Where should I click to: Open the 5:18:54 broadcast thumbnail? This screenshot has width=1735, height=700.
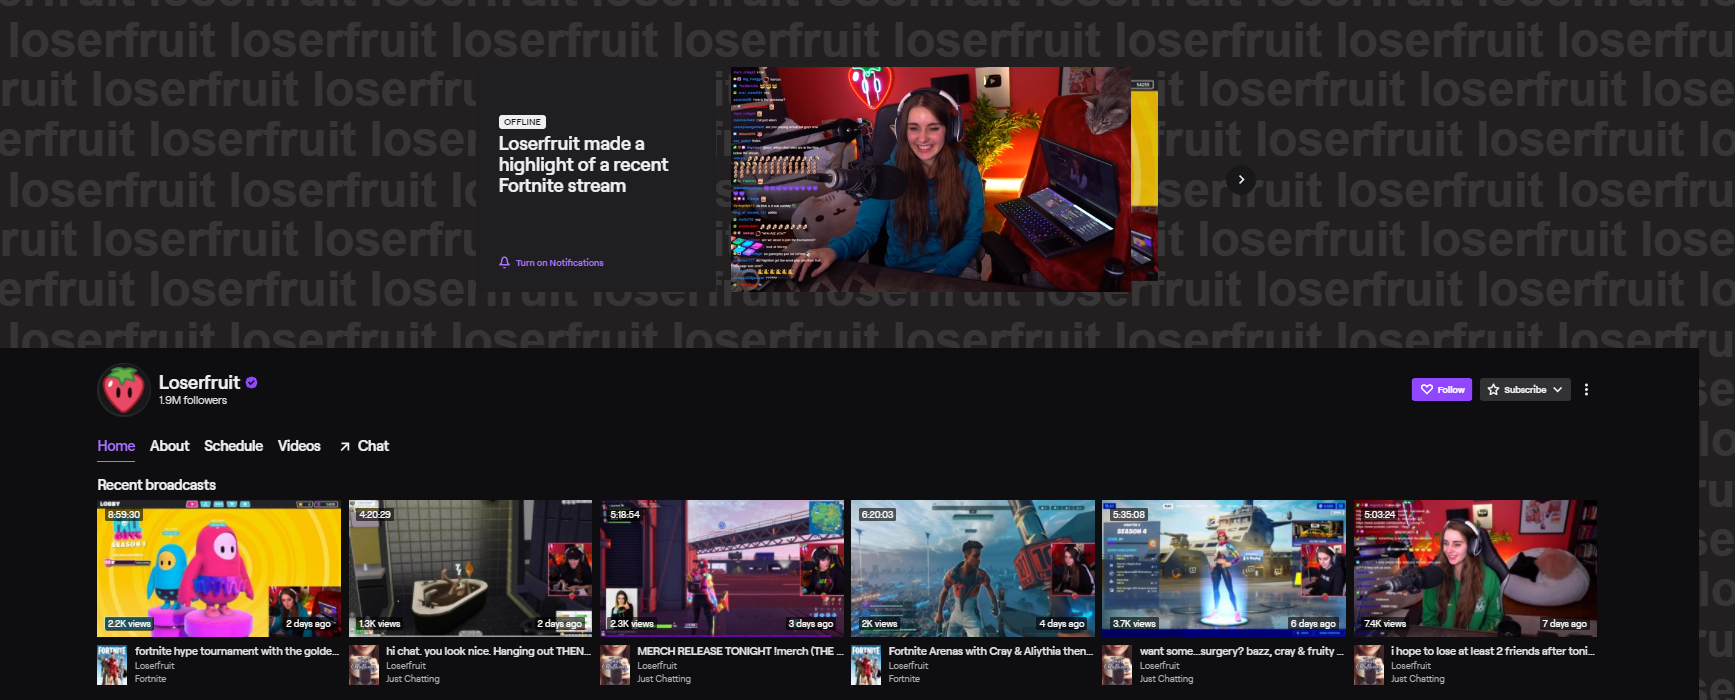point(722,568)
